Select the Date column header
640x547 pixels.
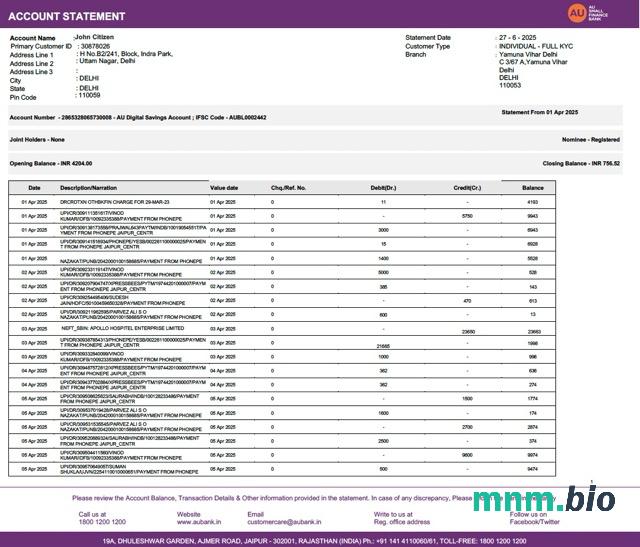tap(34, 187)
